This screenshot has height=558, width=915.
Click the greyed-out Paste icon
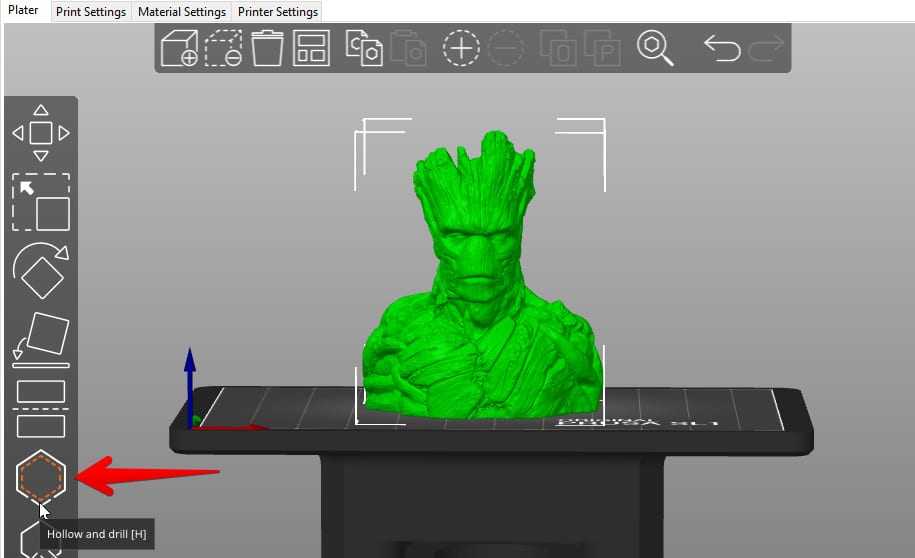click(408, 48)
